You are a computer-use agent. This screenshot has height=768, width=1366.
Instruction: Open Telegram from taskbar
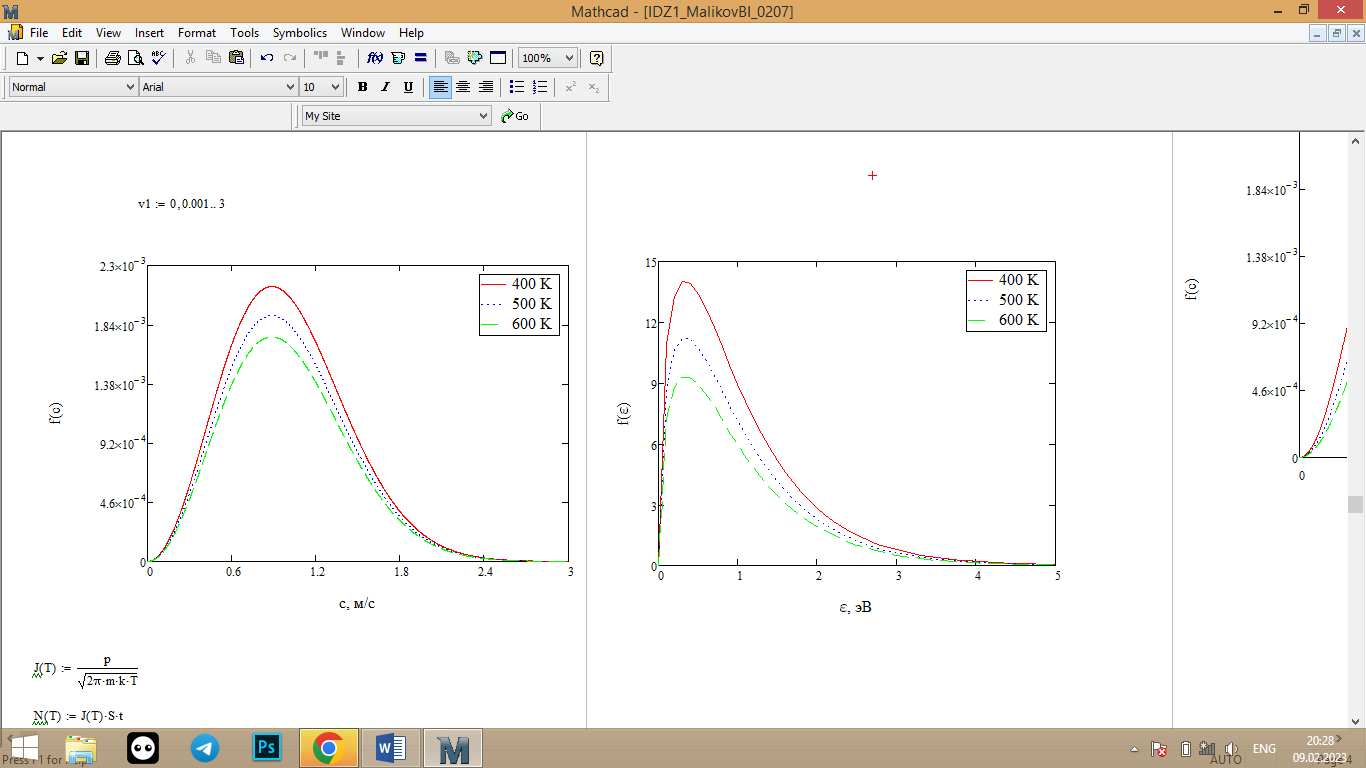(x=205, y=748)
